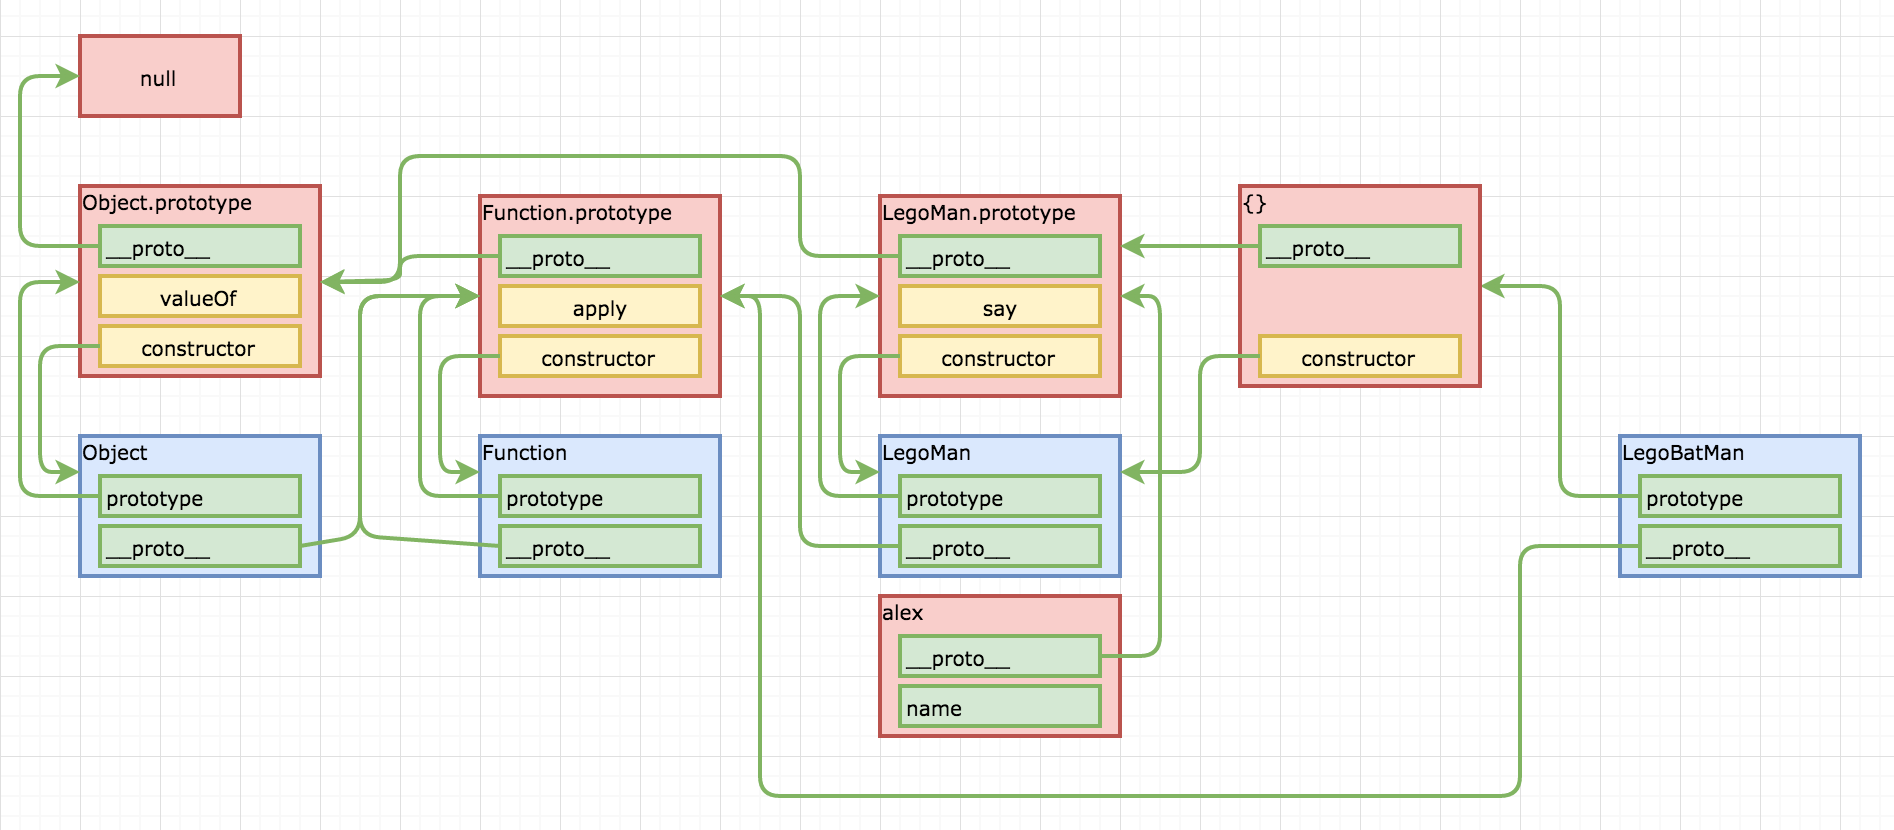This screenshot has width=1894, height=830.
Task: Select the __proto__ cell inside LegoMan.prototype
Action: point(999,257)
